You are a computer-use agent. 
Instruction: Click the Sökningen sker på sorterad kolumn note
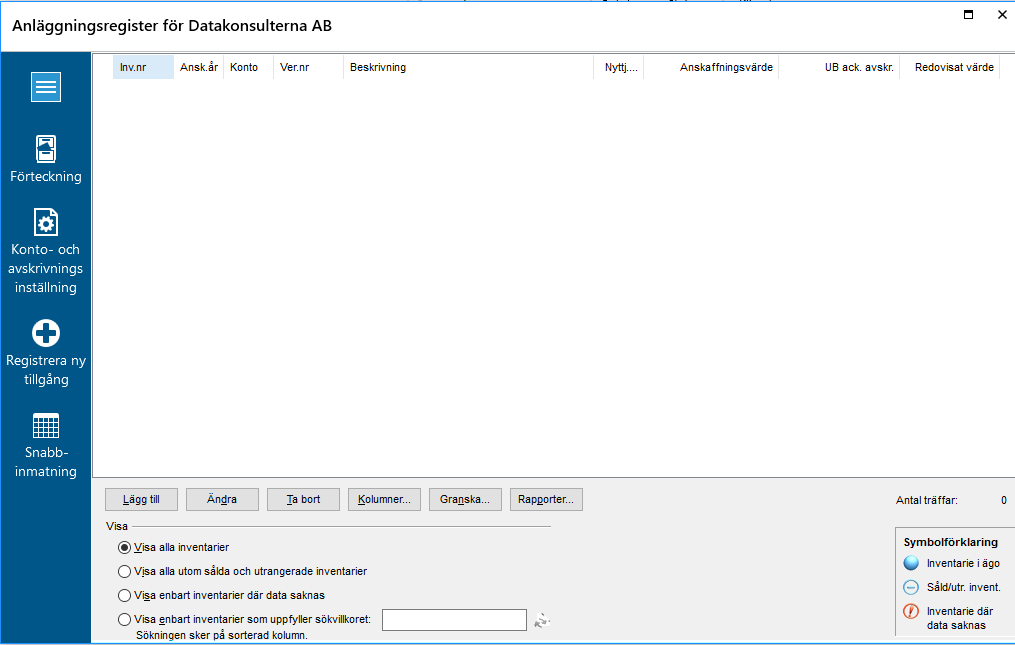tap(221, 635)
